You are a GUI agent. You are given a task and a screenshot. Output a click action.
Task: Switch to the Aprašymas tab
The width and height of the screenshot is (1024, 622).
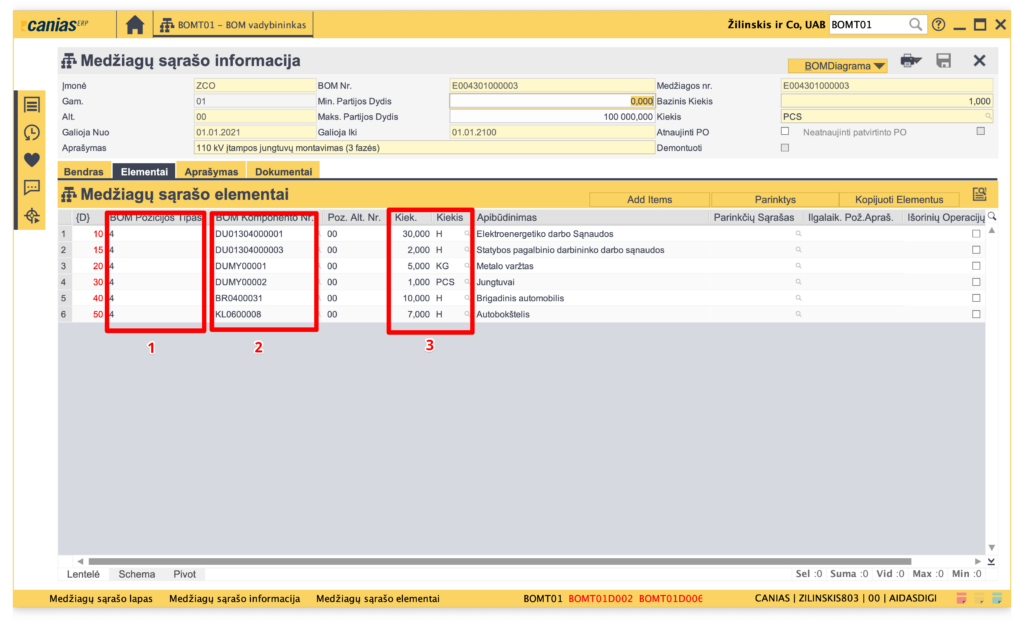tap(210, 172)
